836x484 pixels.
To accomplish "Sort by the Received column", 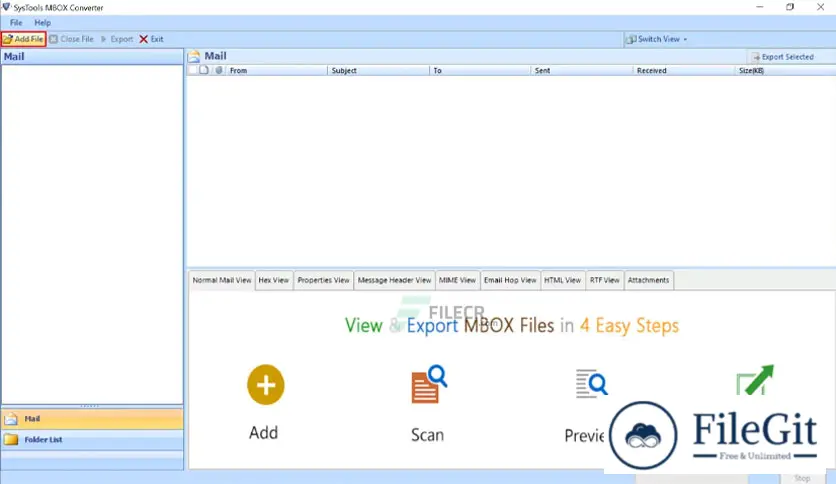I will (x=684, y=70).
